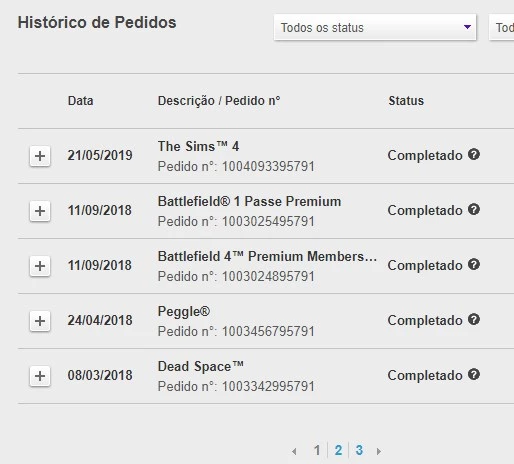
Task: Select page 1 in pagination
Action: point(317,450)
